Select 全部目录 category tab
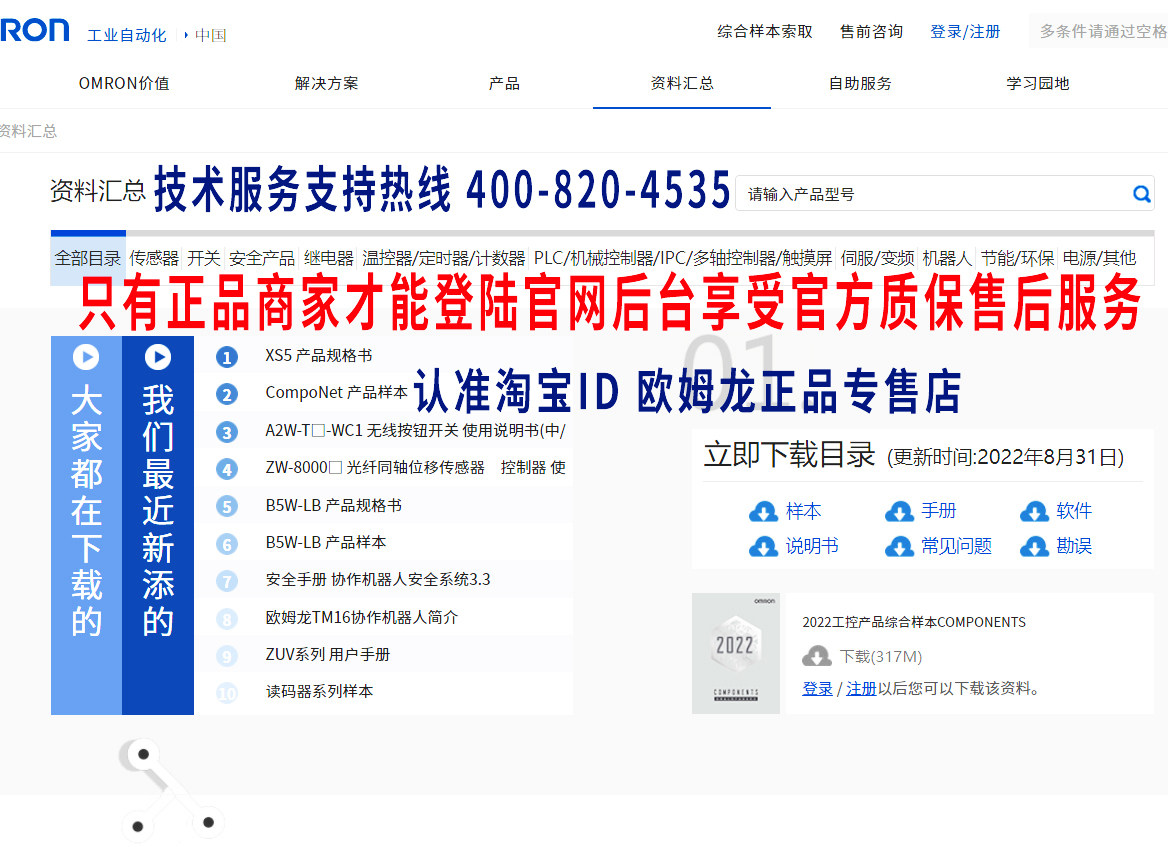 pos(88,258)
